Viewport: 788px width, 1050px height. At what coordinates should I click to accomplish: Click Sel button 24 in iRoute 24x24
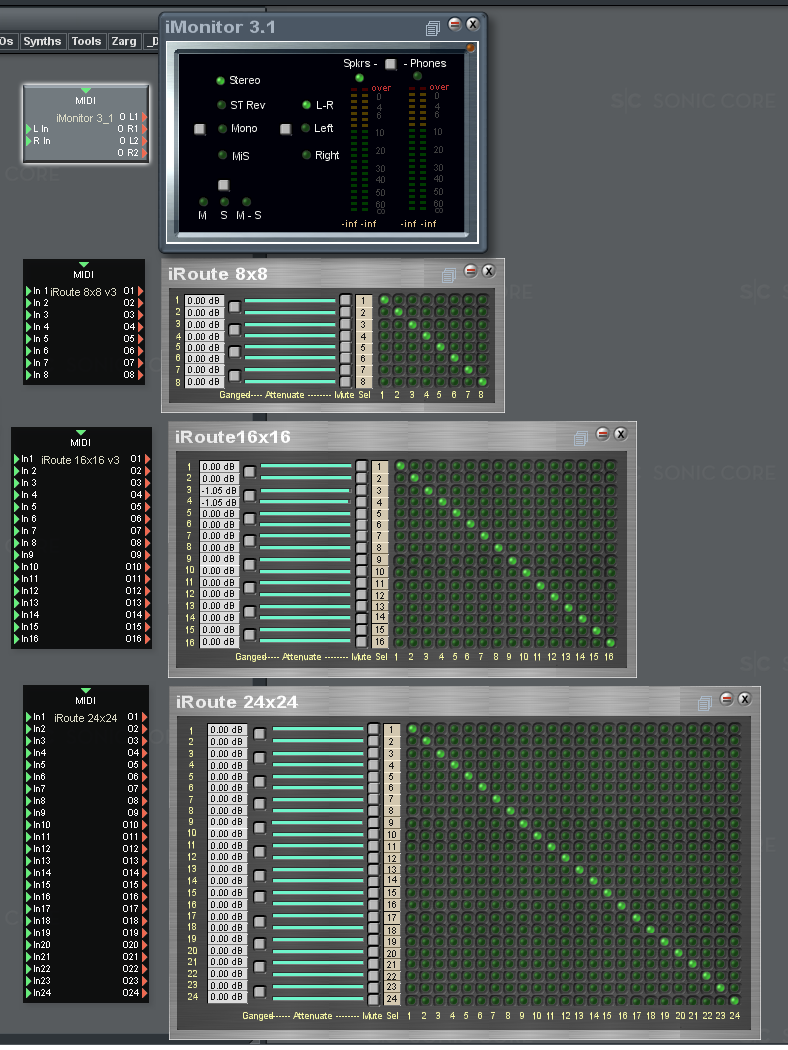click(392, 998)
